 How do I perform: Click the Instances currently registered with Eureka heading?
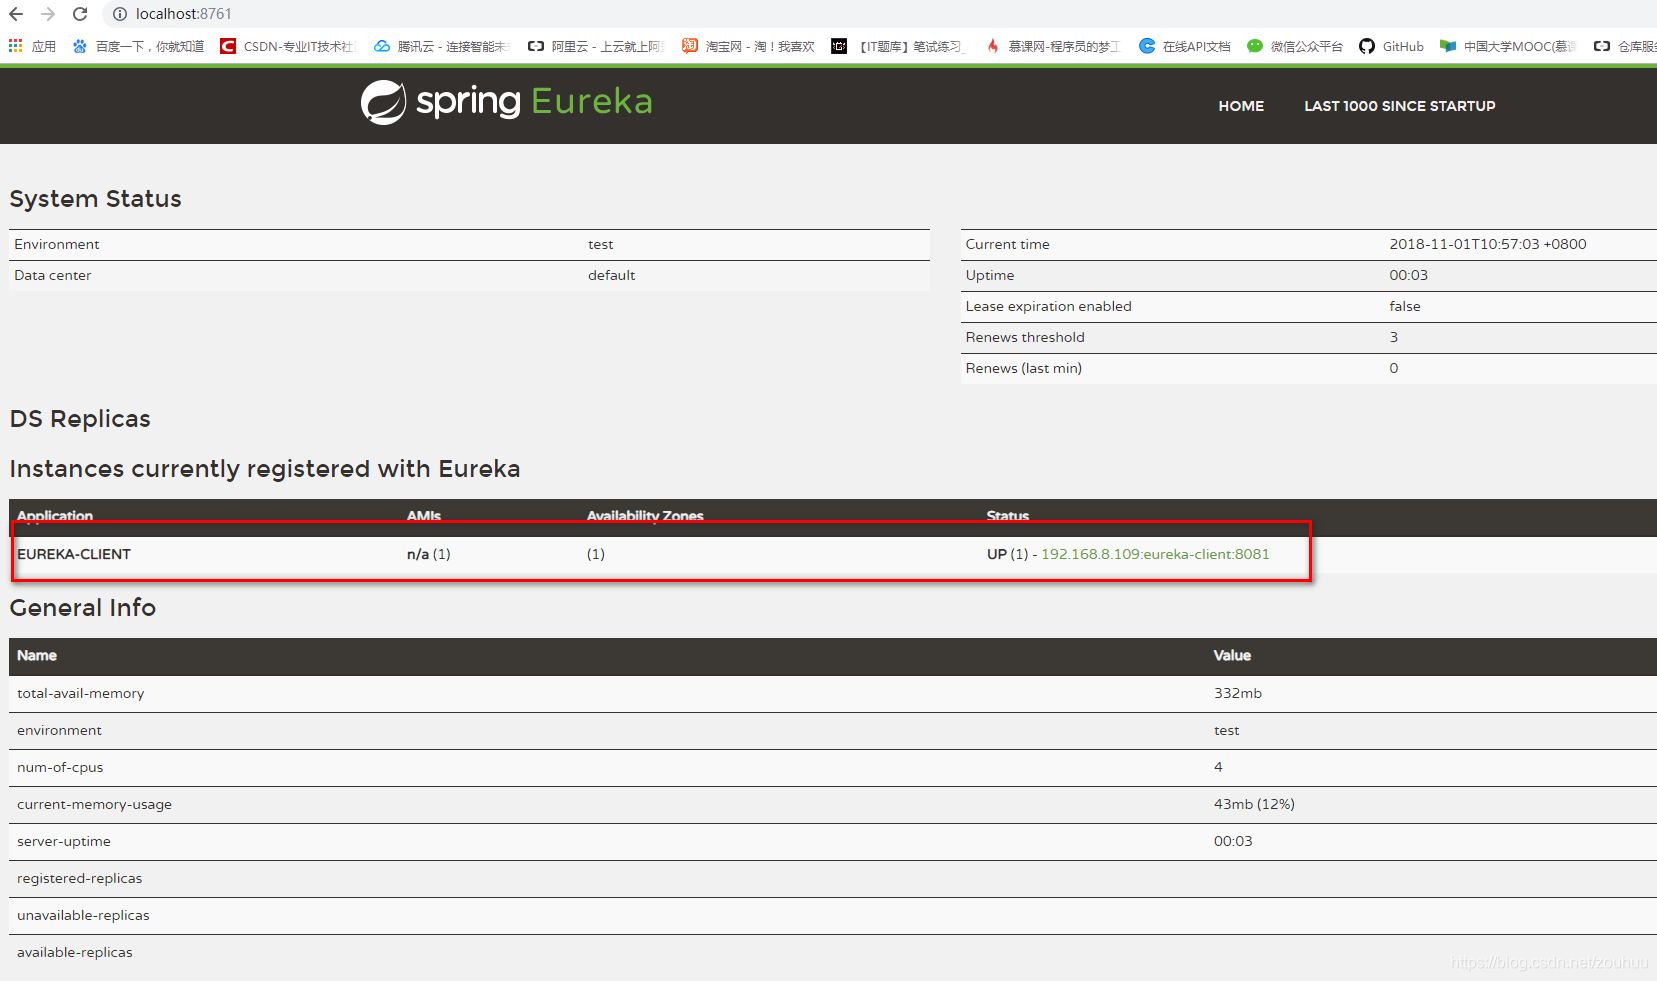(x=265, y=468)
